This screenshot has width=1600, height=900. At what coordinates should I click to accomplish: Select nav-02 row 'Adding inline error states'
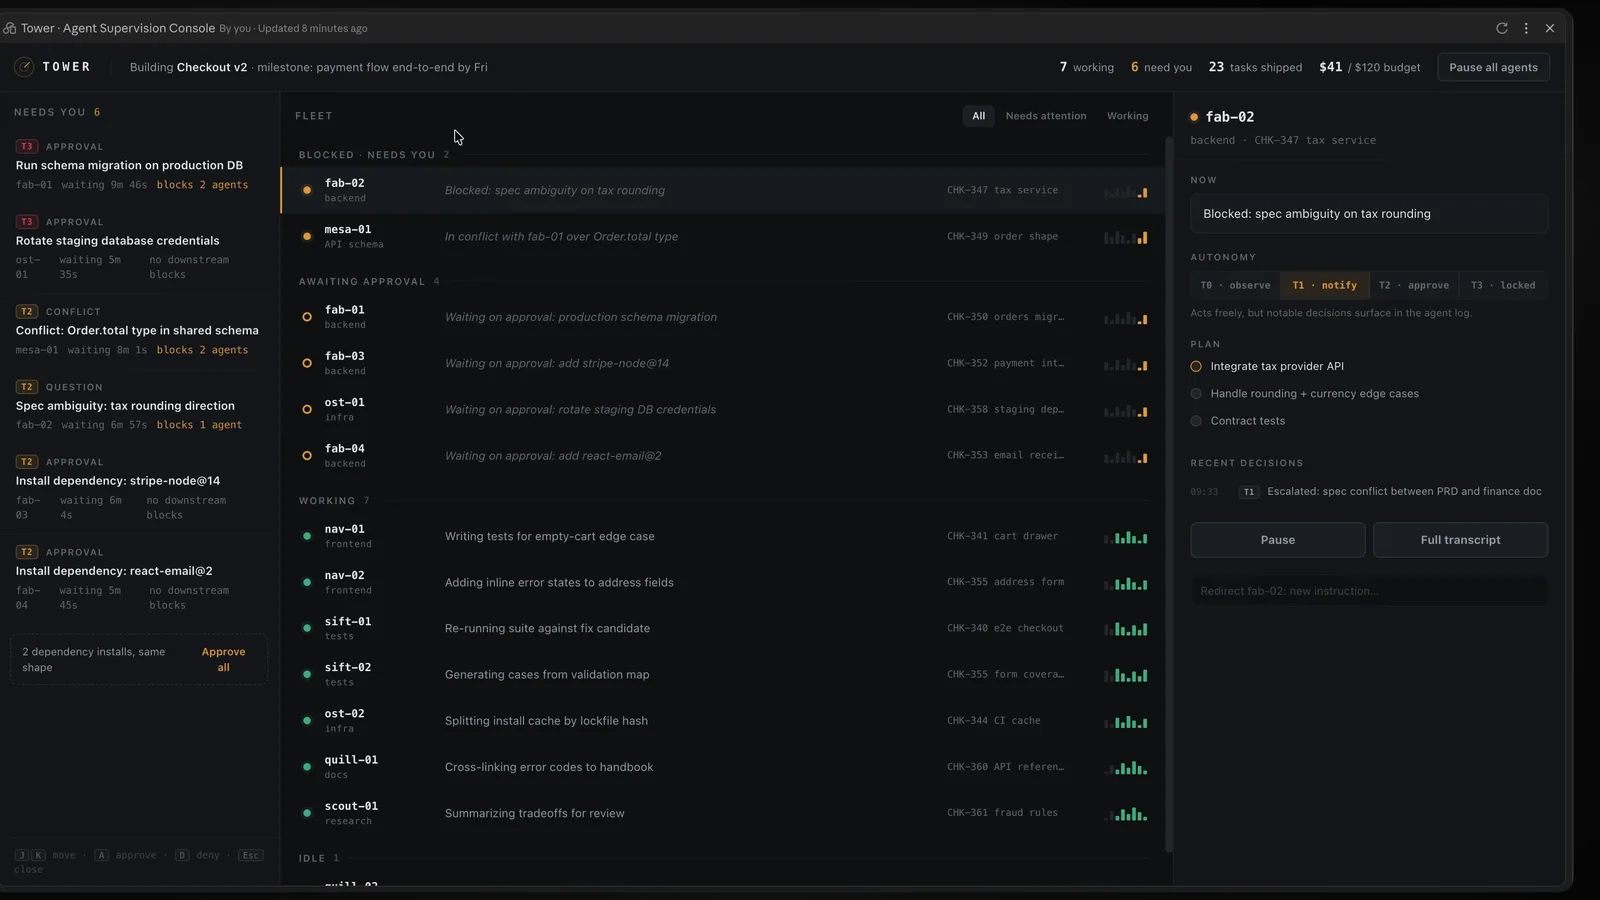[x=723, y=582]
